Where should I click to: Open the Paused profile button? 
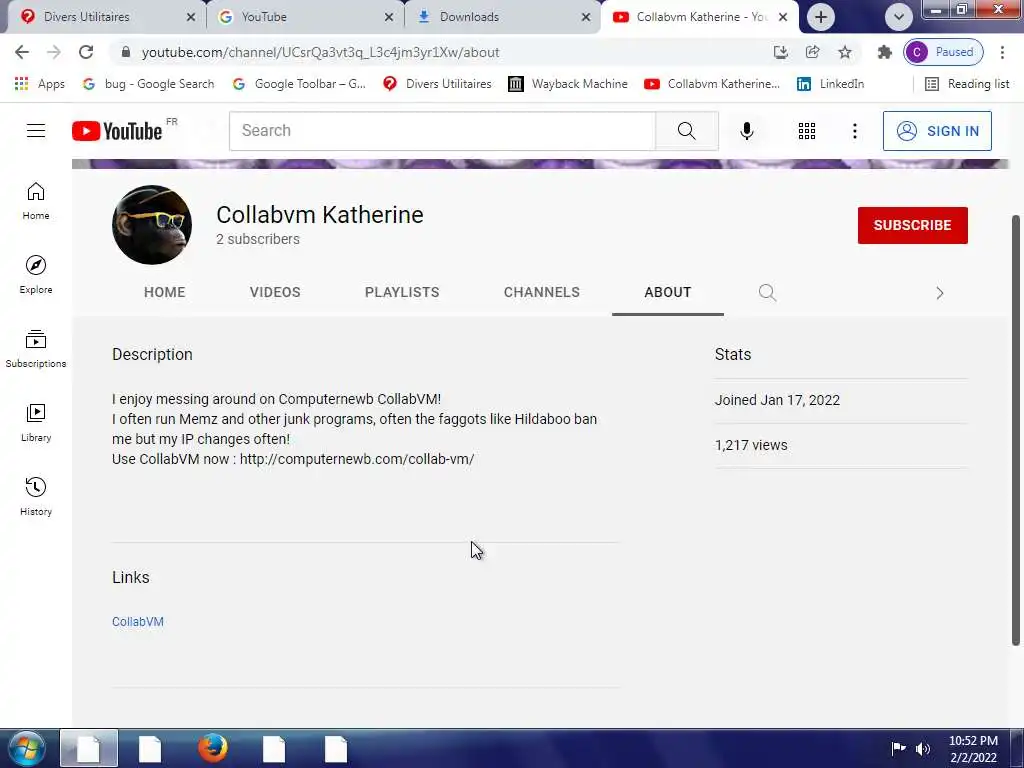click(x=944, y=52)
